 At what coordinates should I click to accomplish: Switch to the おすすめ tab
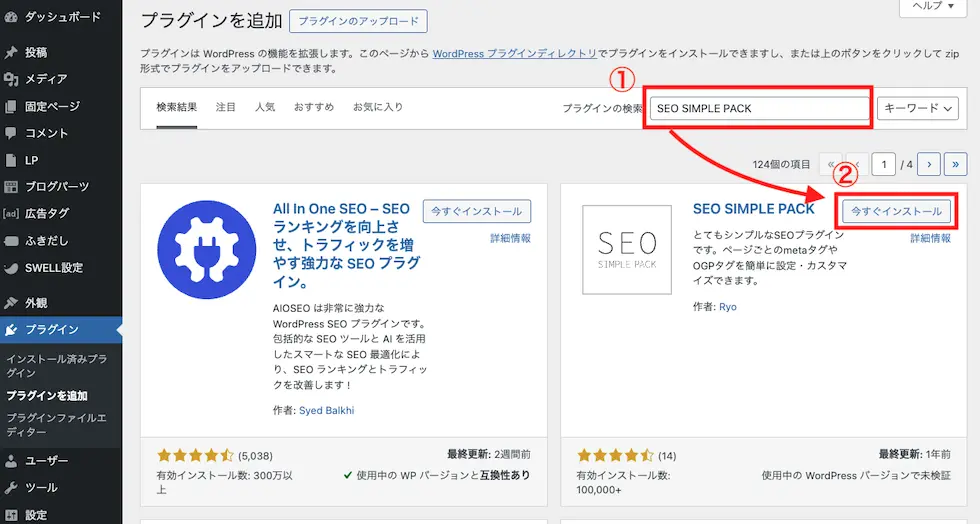(x=314, y=107)
